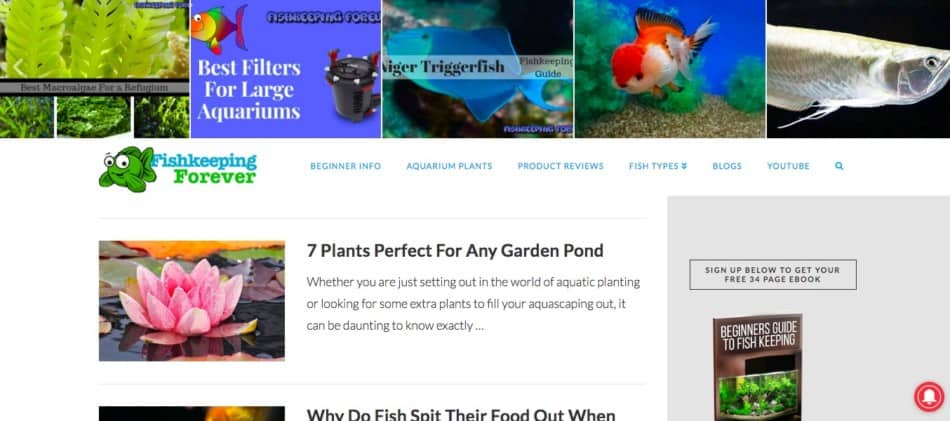Visit the YouTube navigation link
The image size is (950, 421).
pyautogui.click(x=788, y=166)
